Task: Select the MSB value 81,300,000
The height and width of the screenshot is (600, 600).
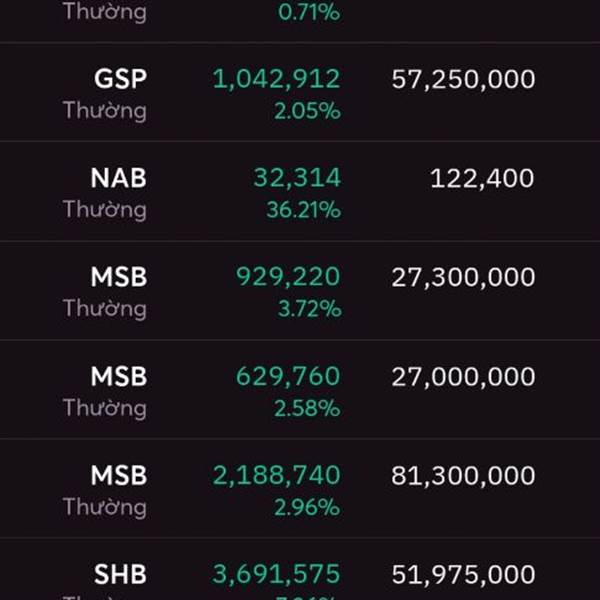Action: pos(463,476)
